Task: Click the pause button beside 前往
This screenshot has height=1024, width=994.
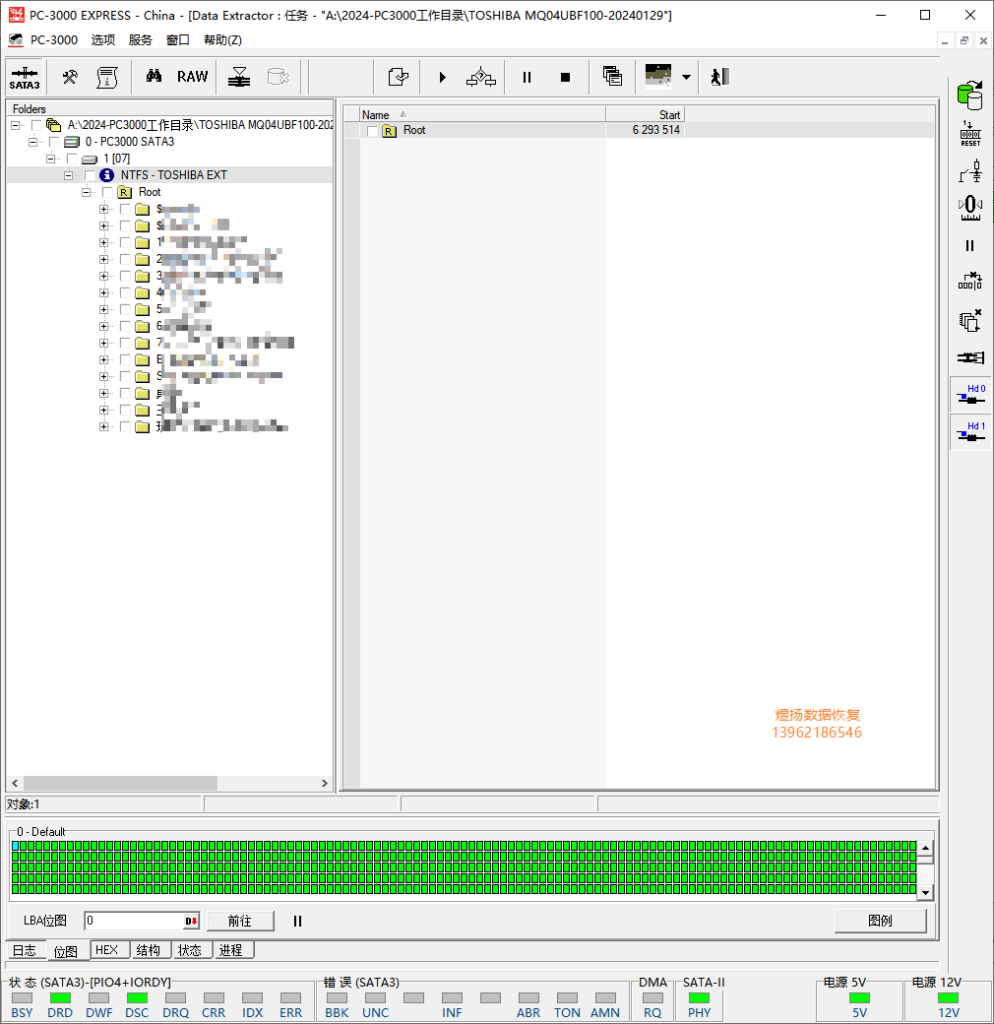Action: click(297, 921)
